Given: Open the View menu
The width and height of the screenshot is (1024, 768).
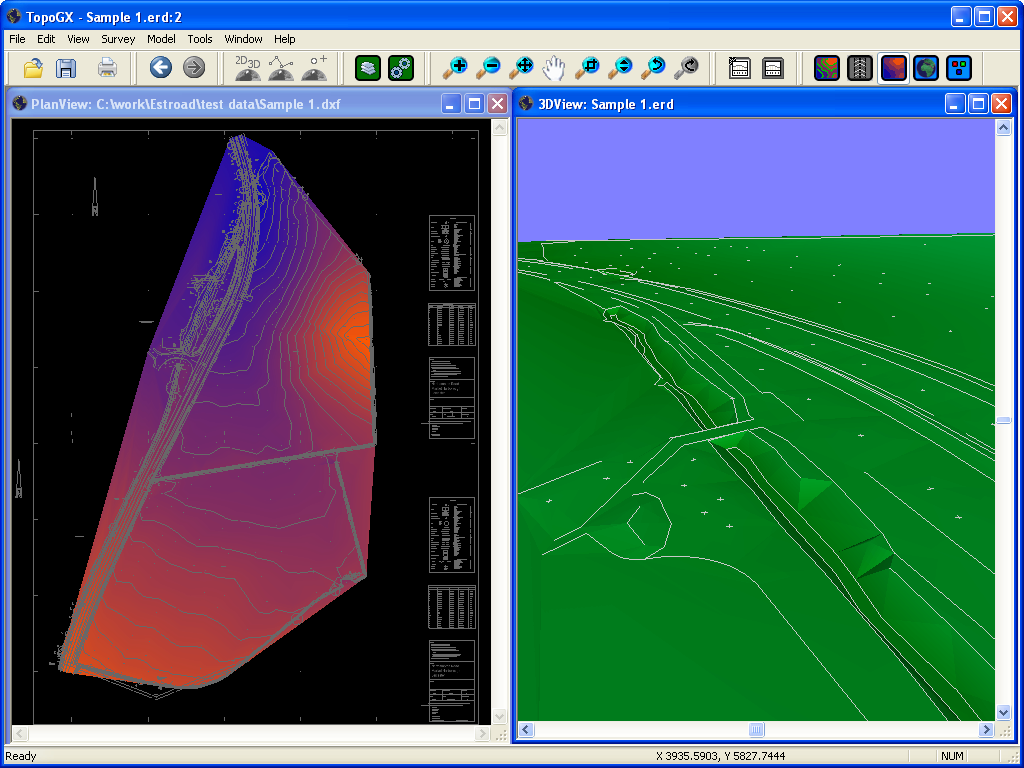Looking at the screenshot, I should [x=78, y=39].
